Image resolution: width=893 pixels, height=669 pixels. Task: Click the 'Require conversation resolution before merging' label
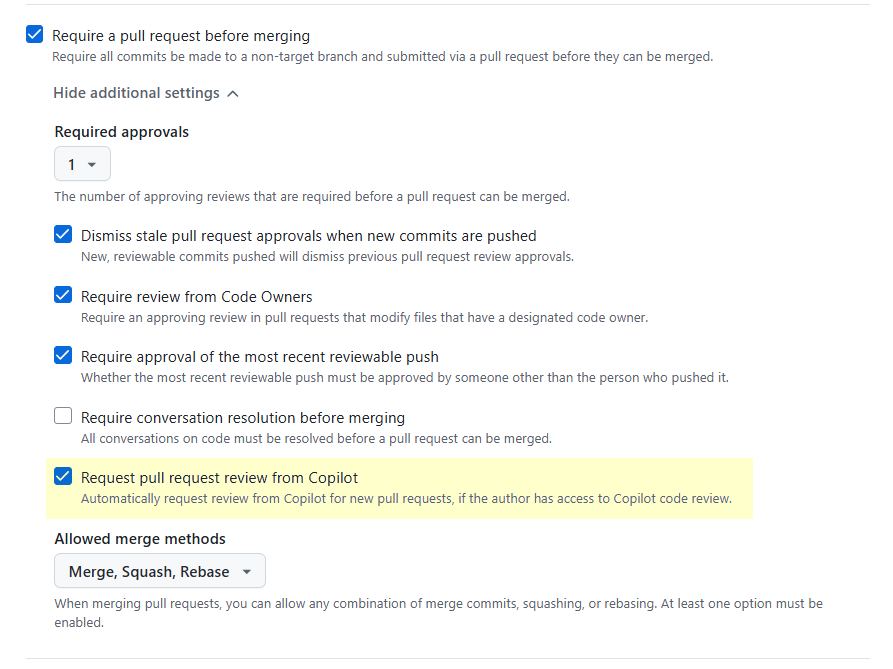click(x=242, y=417)
